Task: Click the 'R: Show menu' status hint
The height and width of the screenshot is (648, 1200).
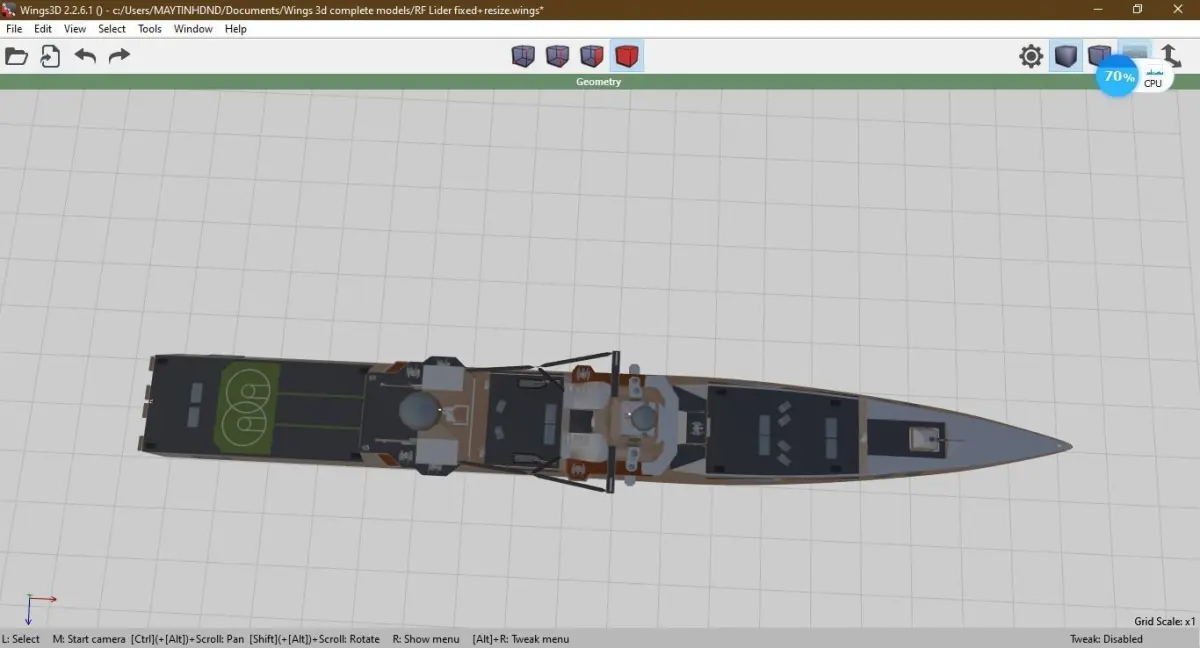Action: [x=426, y=639]
